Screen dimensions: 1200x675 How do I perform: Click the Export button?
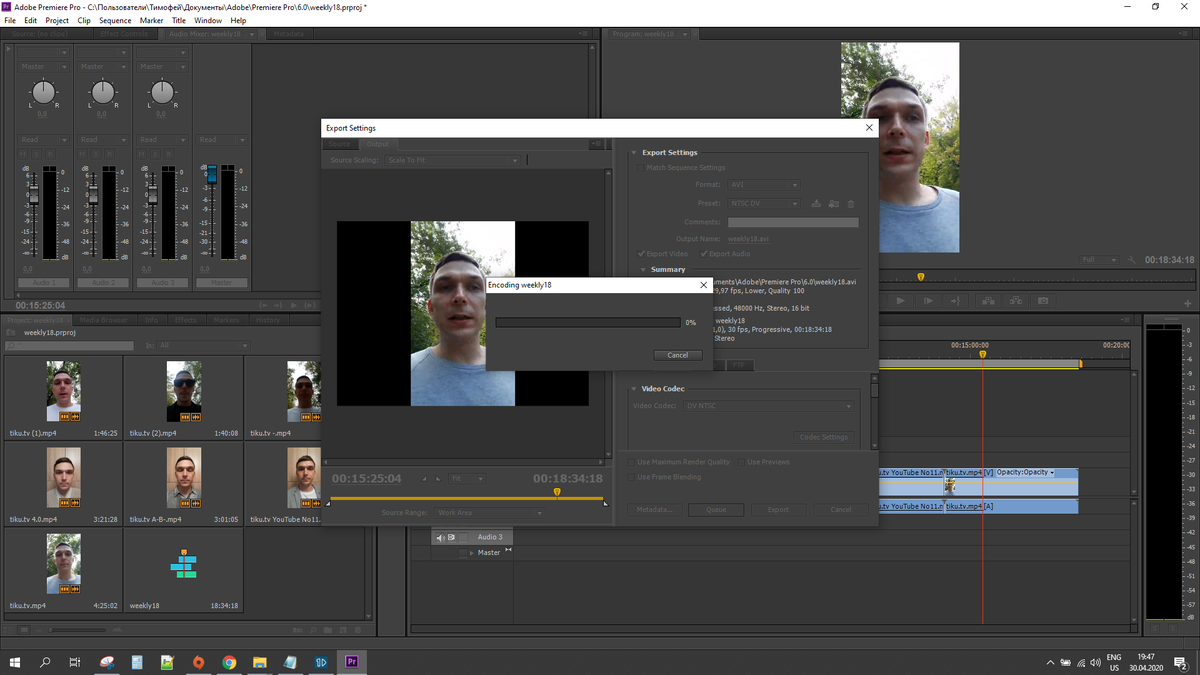click(x=778, y=509)
